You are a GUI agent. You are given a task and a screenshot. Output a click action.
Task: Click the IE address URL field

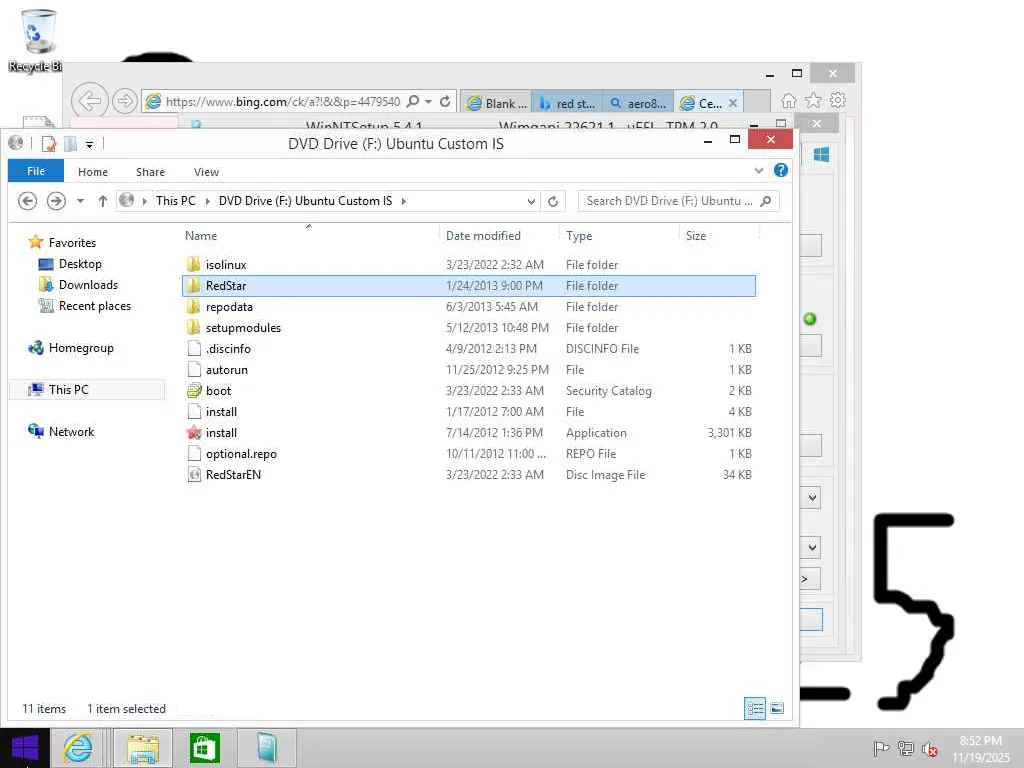click(282, 102)
